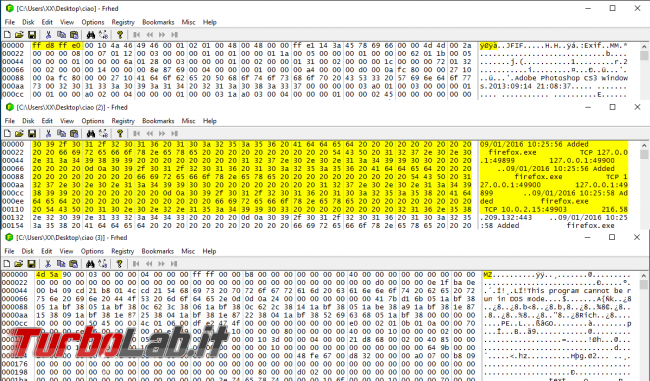Open the Disk menu in the top window
Viewport: 650px width, 381px height.
(x=28, y=22)
